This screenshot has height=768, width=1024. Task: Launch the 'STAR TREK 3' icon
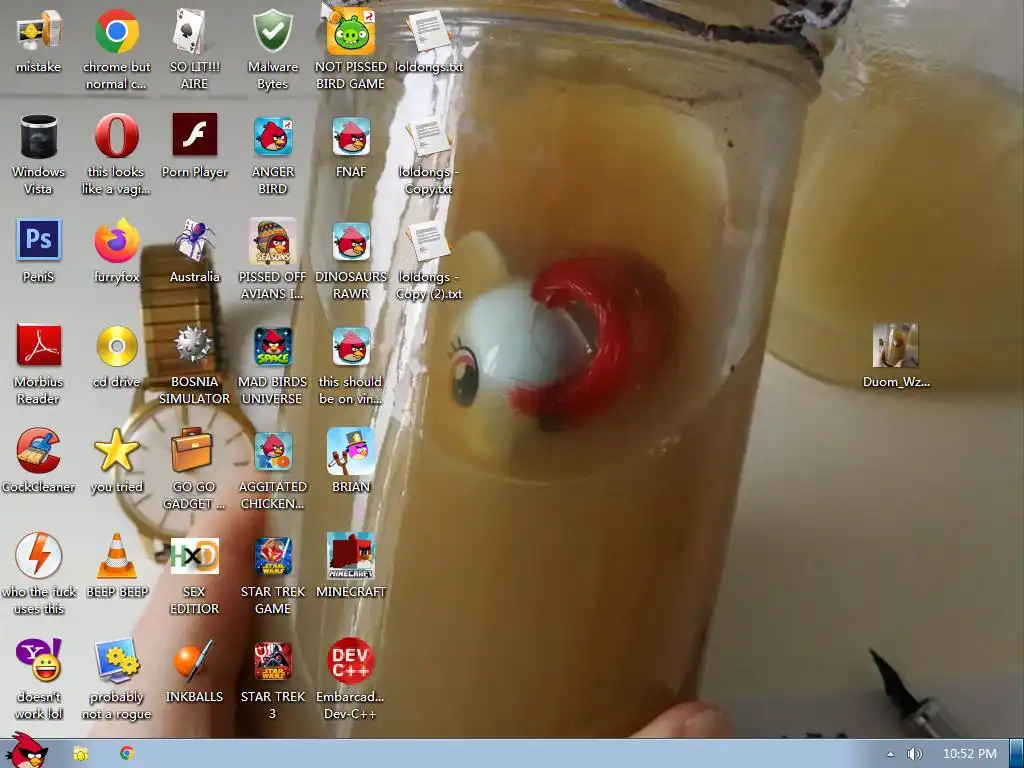coord(272,662)
